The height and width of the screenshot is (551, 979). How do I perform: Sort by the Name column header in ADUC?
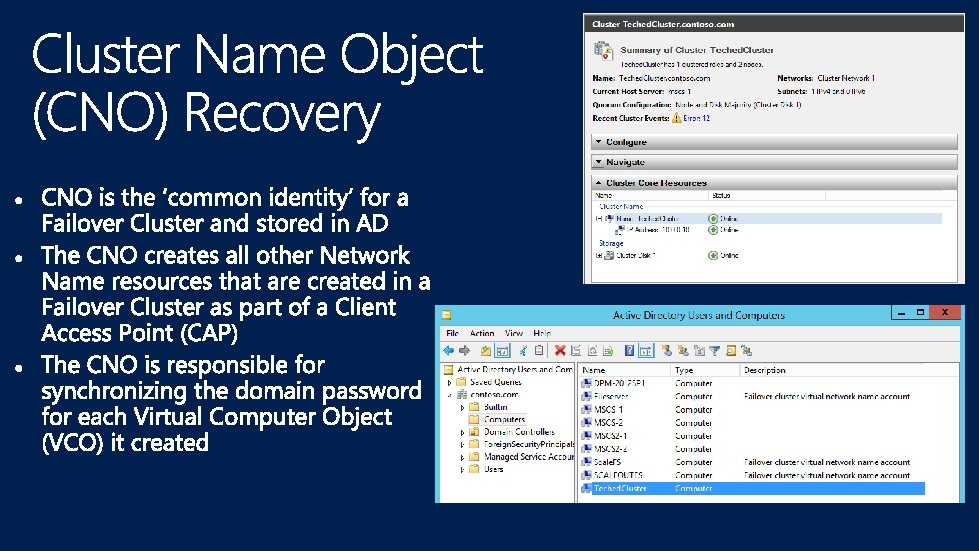tap(624, 370)
